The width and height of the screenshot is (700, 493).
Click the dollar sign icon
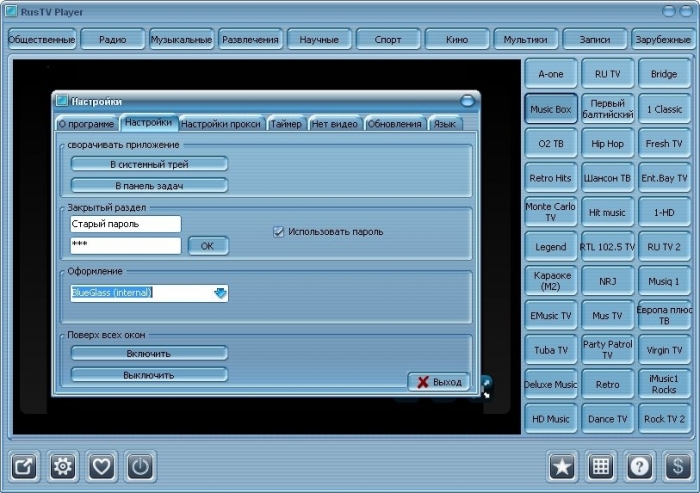pos(678,466)
